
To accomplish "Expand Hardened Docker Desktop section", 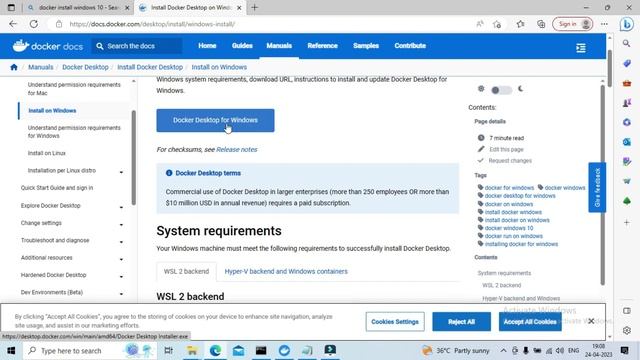I will point(121,277).
